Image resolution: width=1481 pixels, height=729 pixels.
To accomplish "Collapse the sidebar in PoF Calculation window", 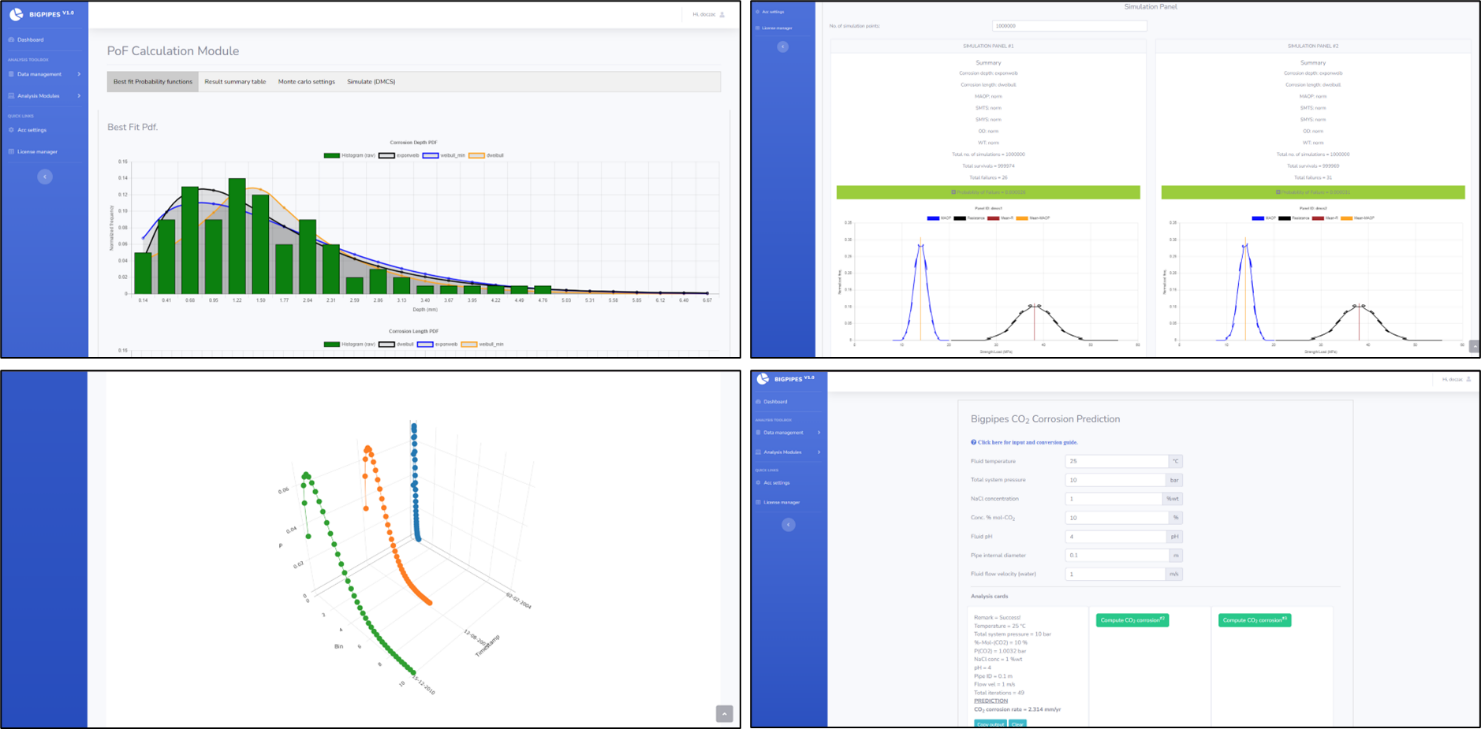I will [x=44, y=176].
